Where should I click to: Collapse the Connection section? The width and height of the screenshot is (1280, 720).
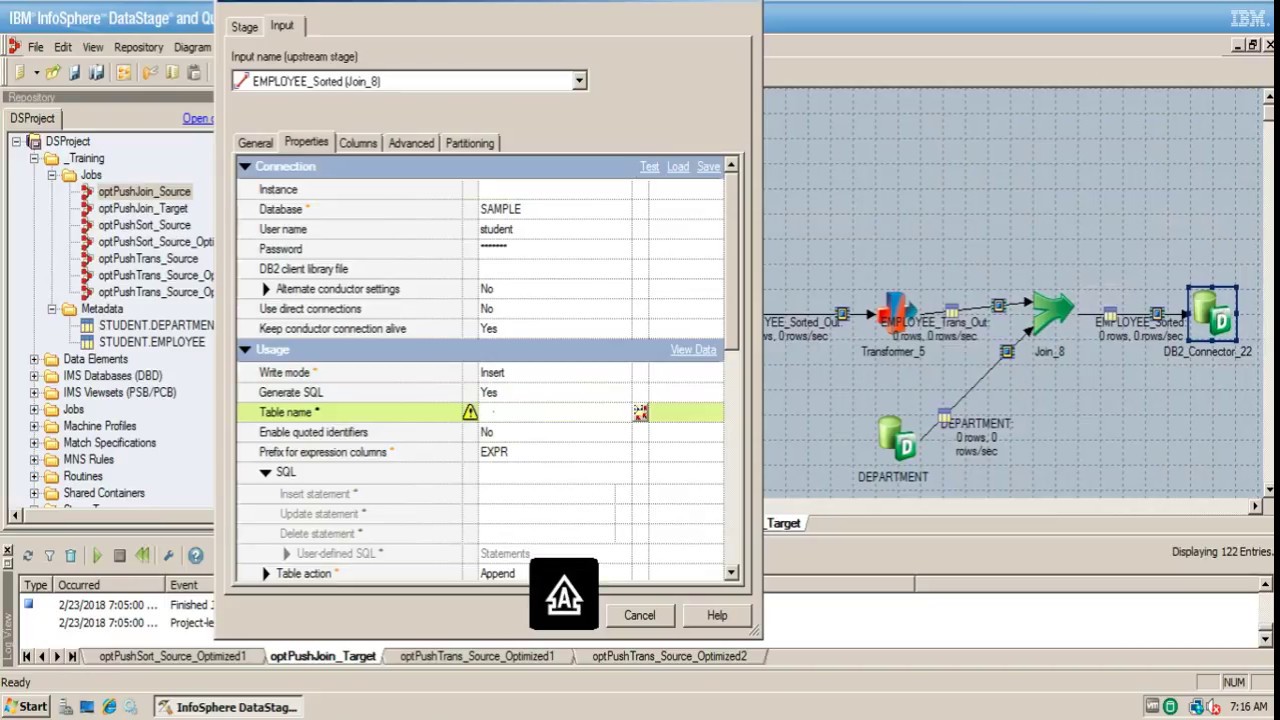[245, 167]
